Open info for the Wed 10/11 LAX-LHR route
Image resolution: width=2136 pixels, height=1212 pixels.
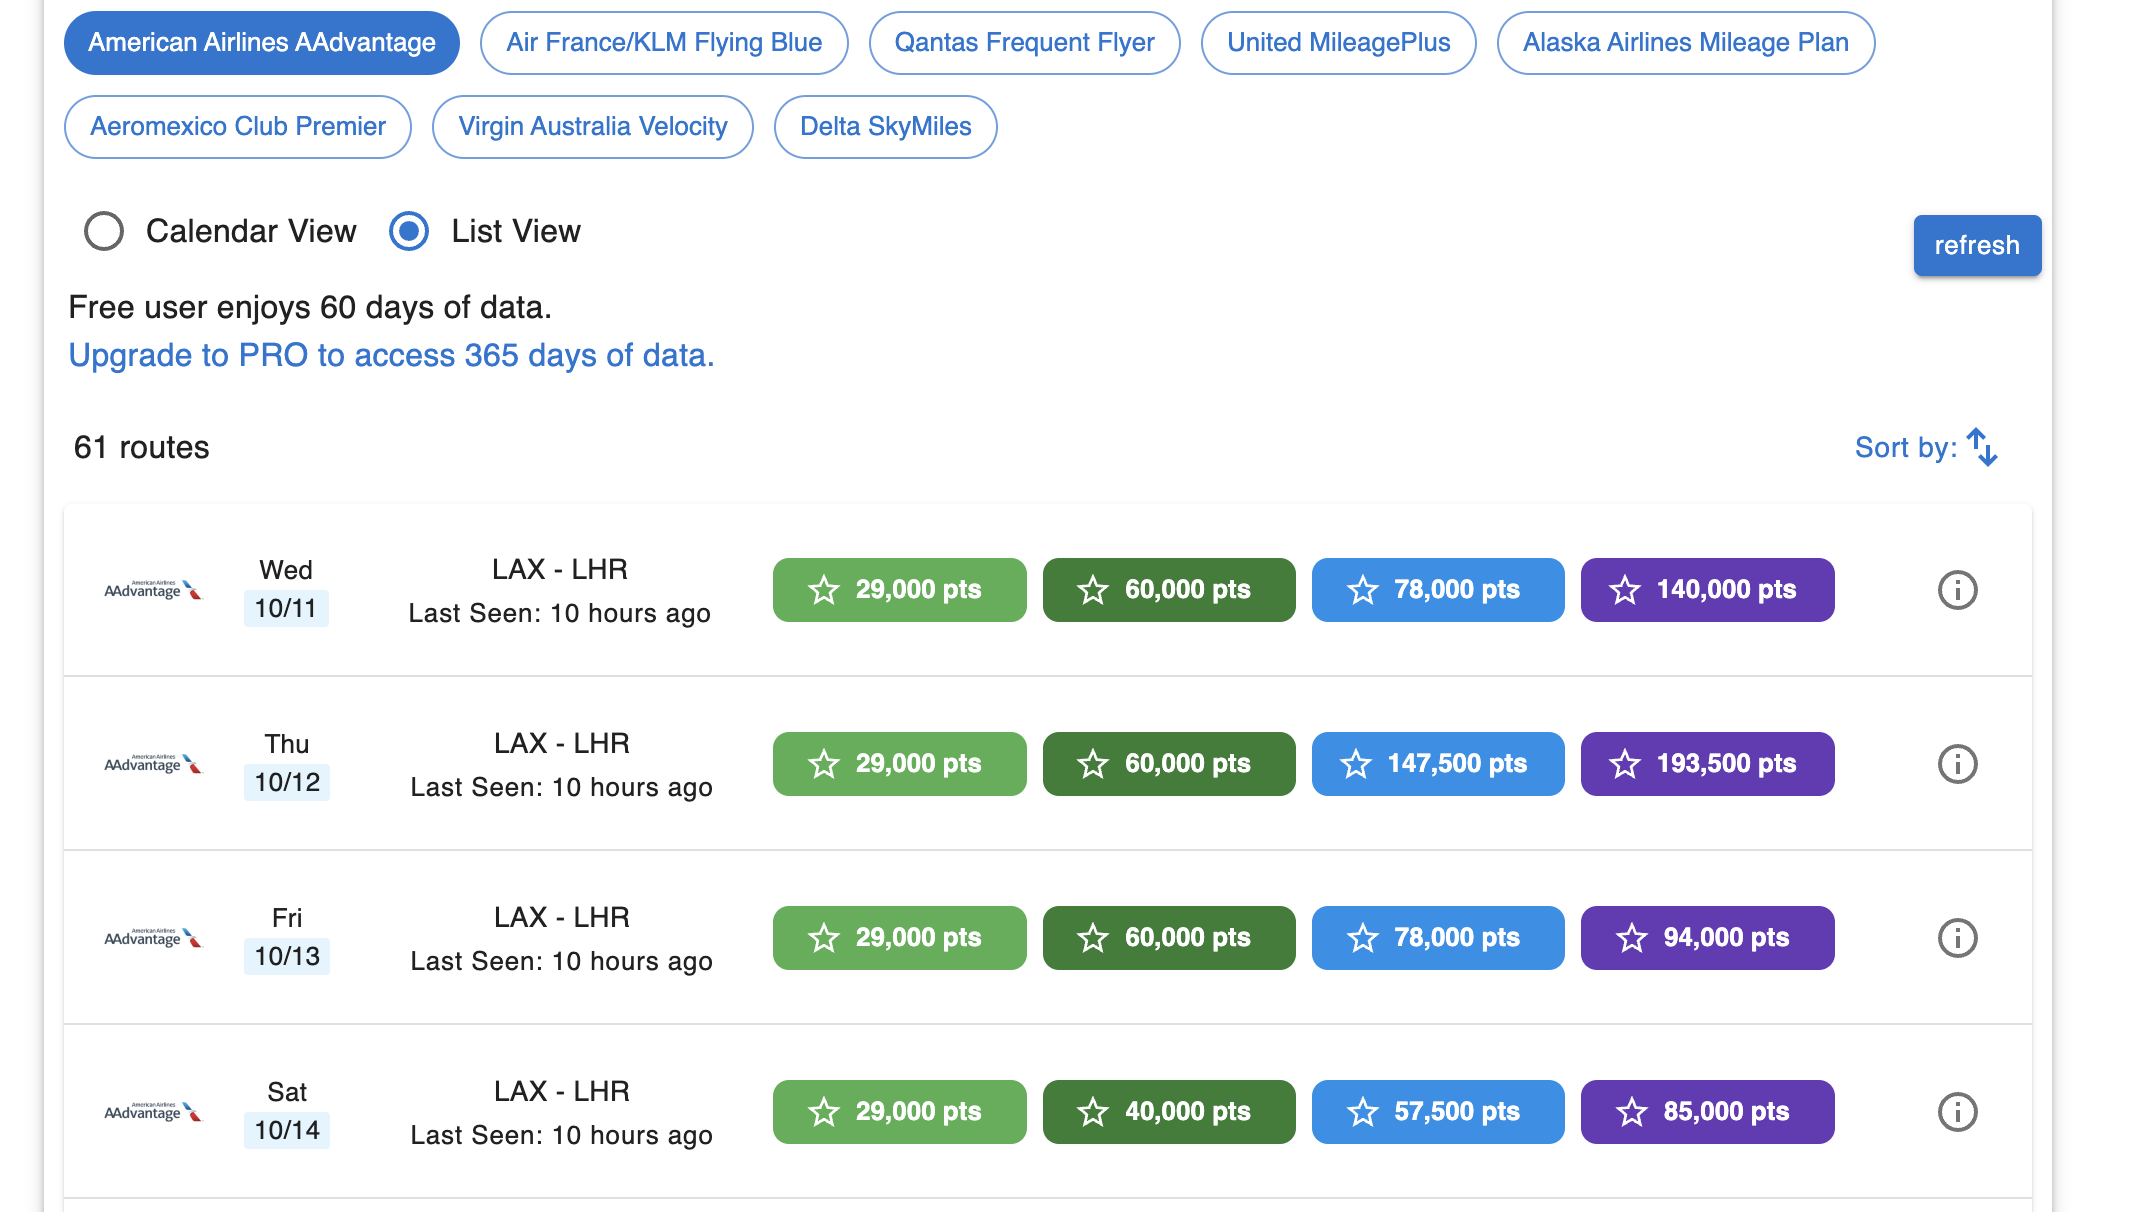(1958, 590)
